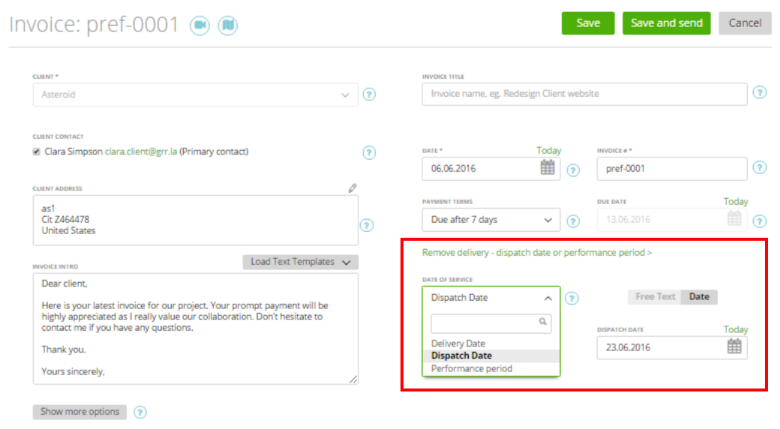780x429 pixels.
Task: Click the Due Date field showing 13.06.2016
Action: tap(672, 219)
